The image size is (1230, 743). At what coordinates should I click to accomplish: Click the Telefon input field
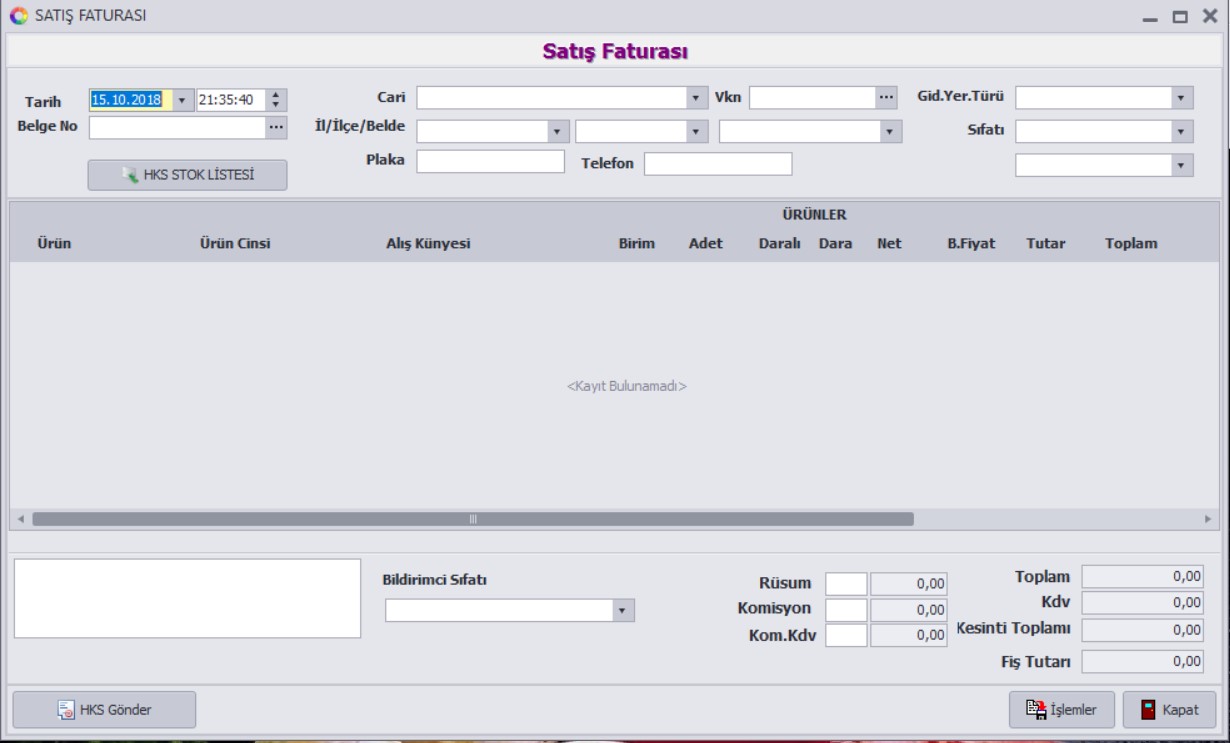click(718, 163)
